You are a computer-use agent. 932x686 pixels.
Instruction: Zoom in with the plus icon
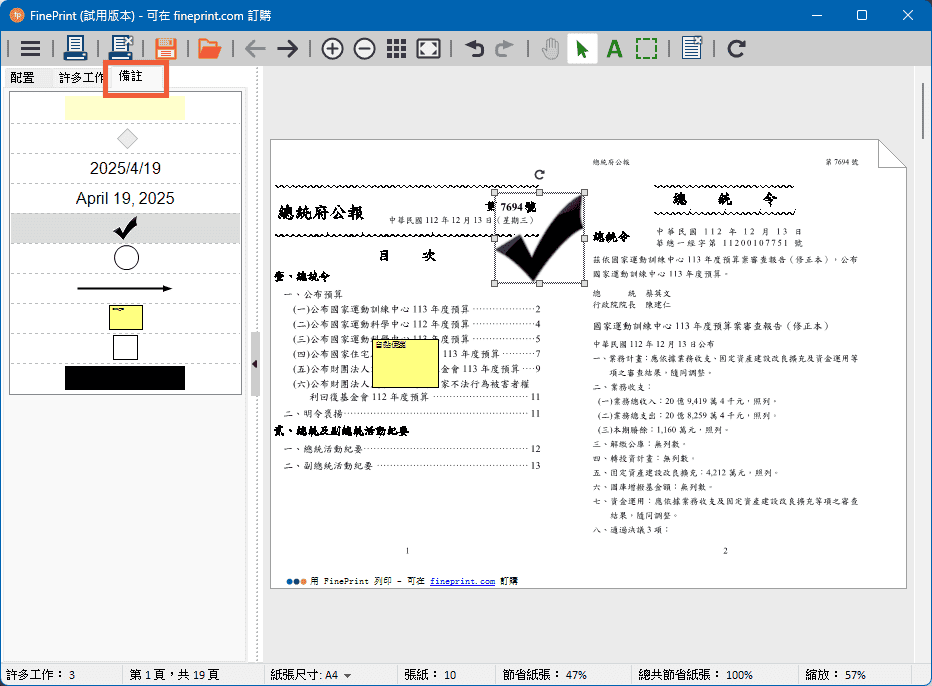332,48
